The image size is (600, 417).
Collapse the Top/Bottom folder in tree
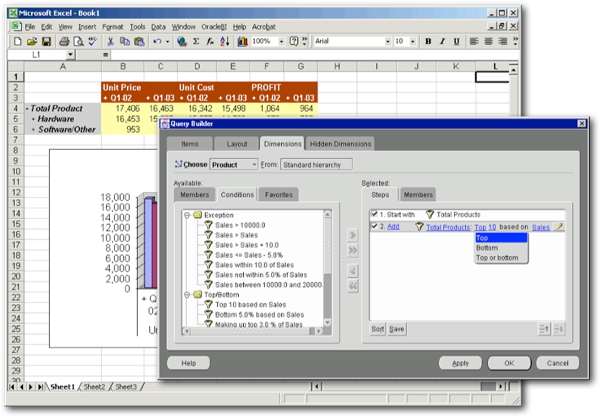[188, 295]
